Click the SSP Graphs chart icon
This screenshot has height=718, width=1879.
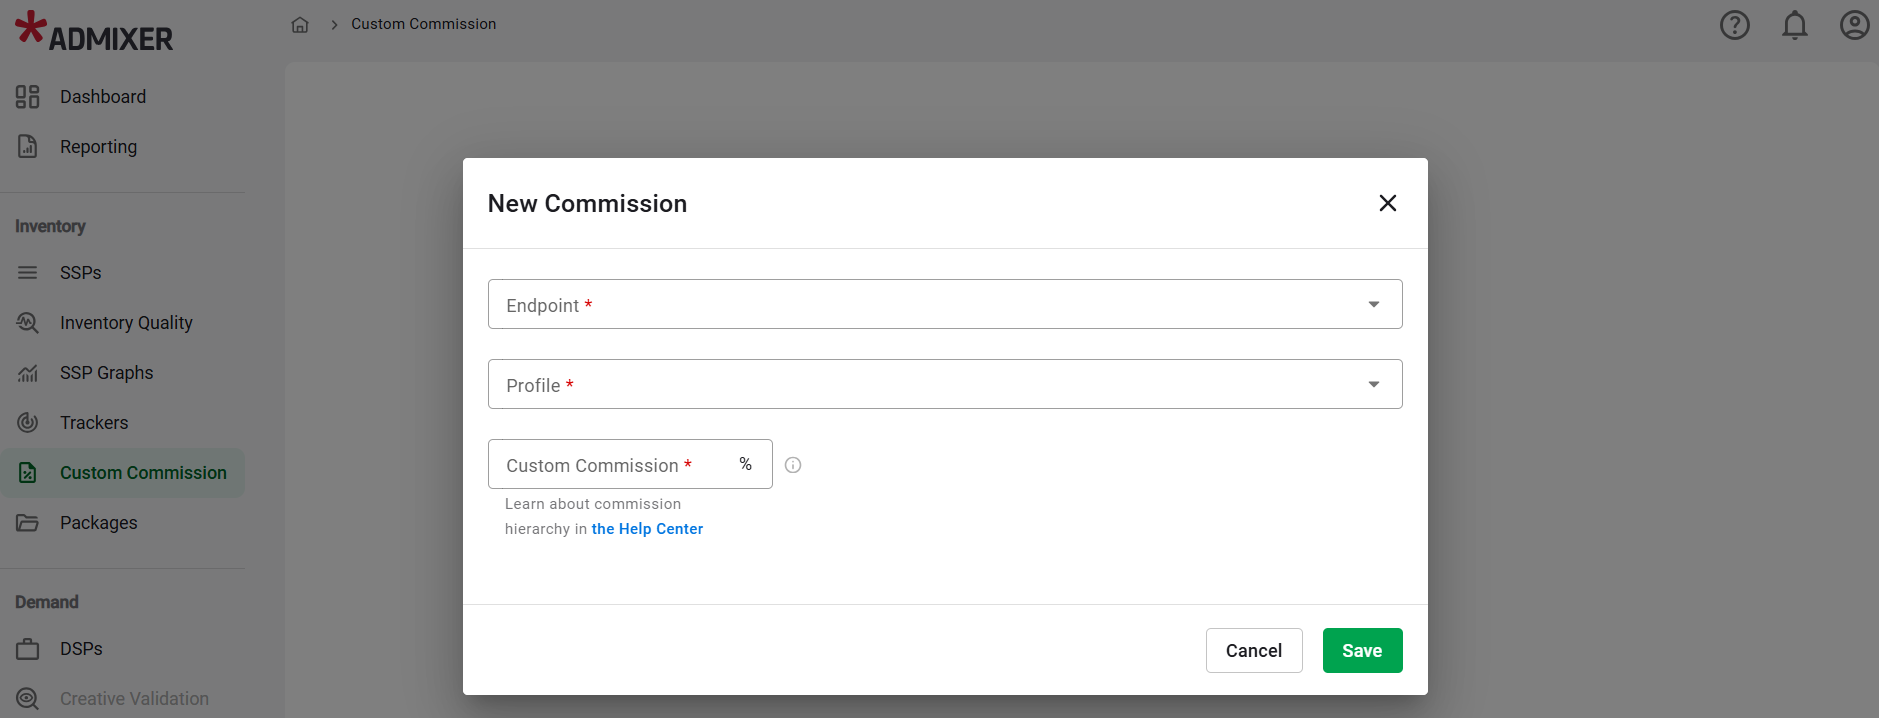pos(27,373)
